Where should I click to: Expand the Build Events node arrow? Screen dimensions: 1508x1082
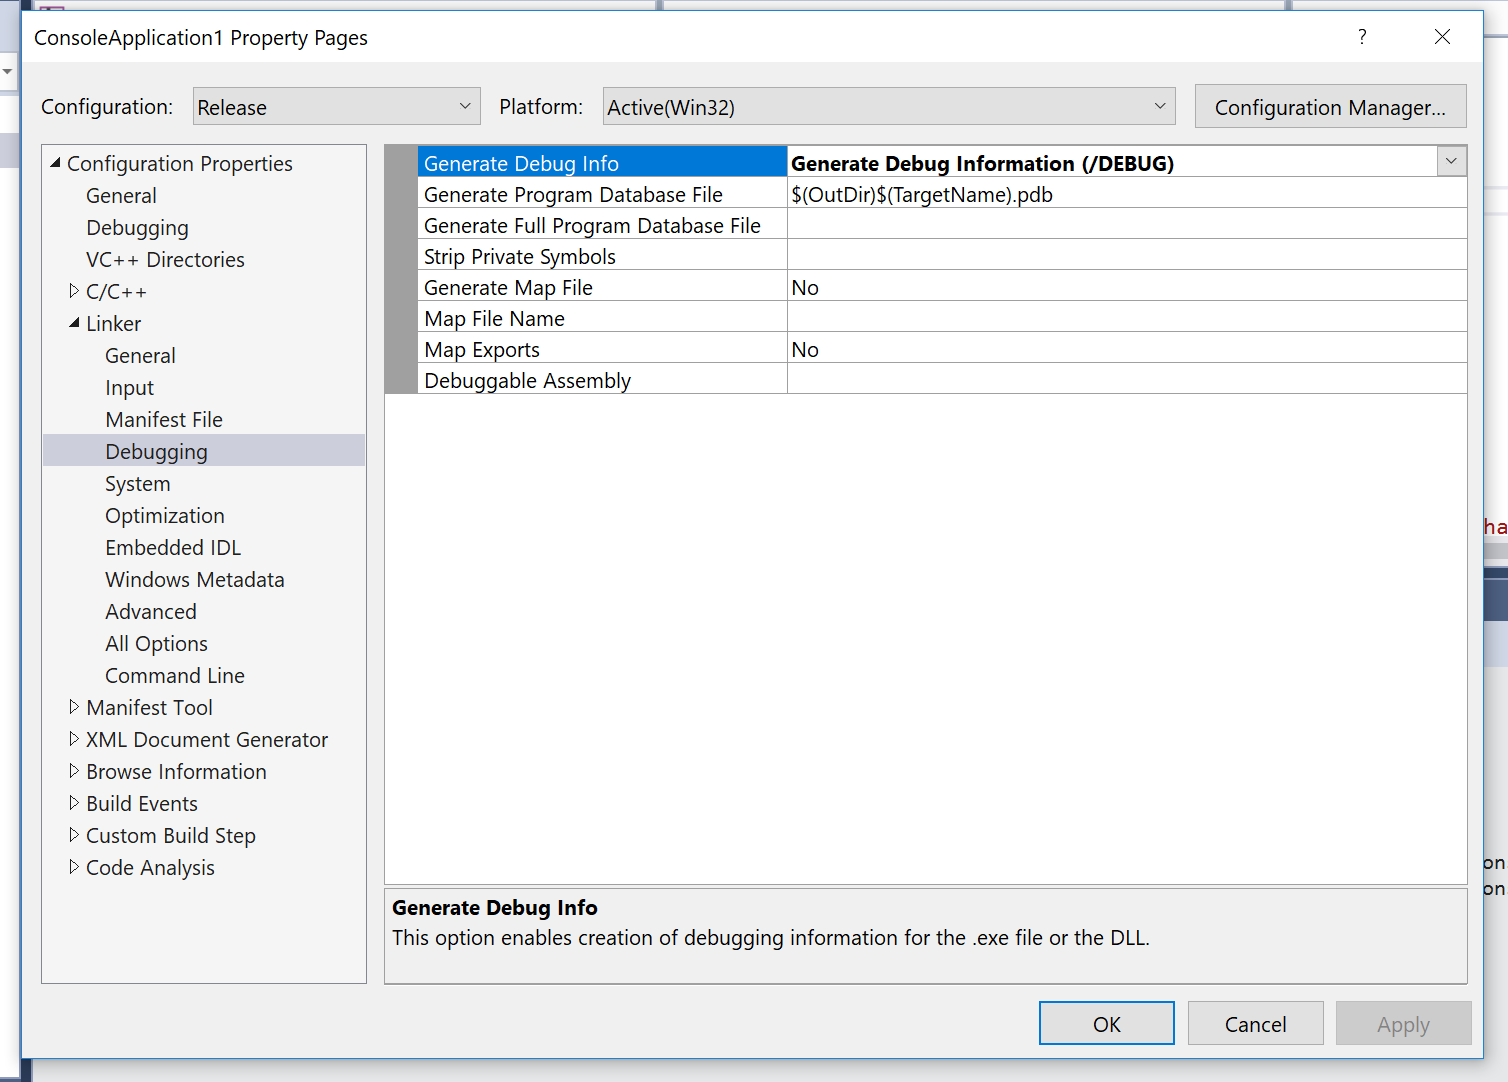pos(74,803)
